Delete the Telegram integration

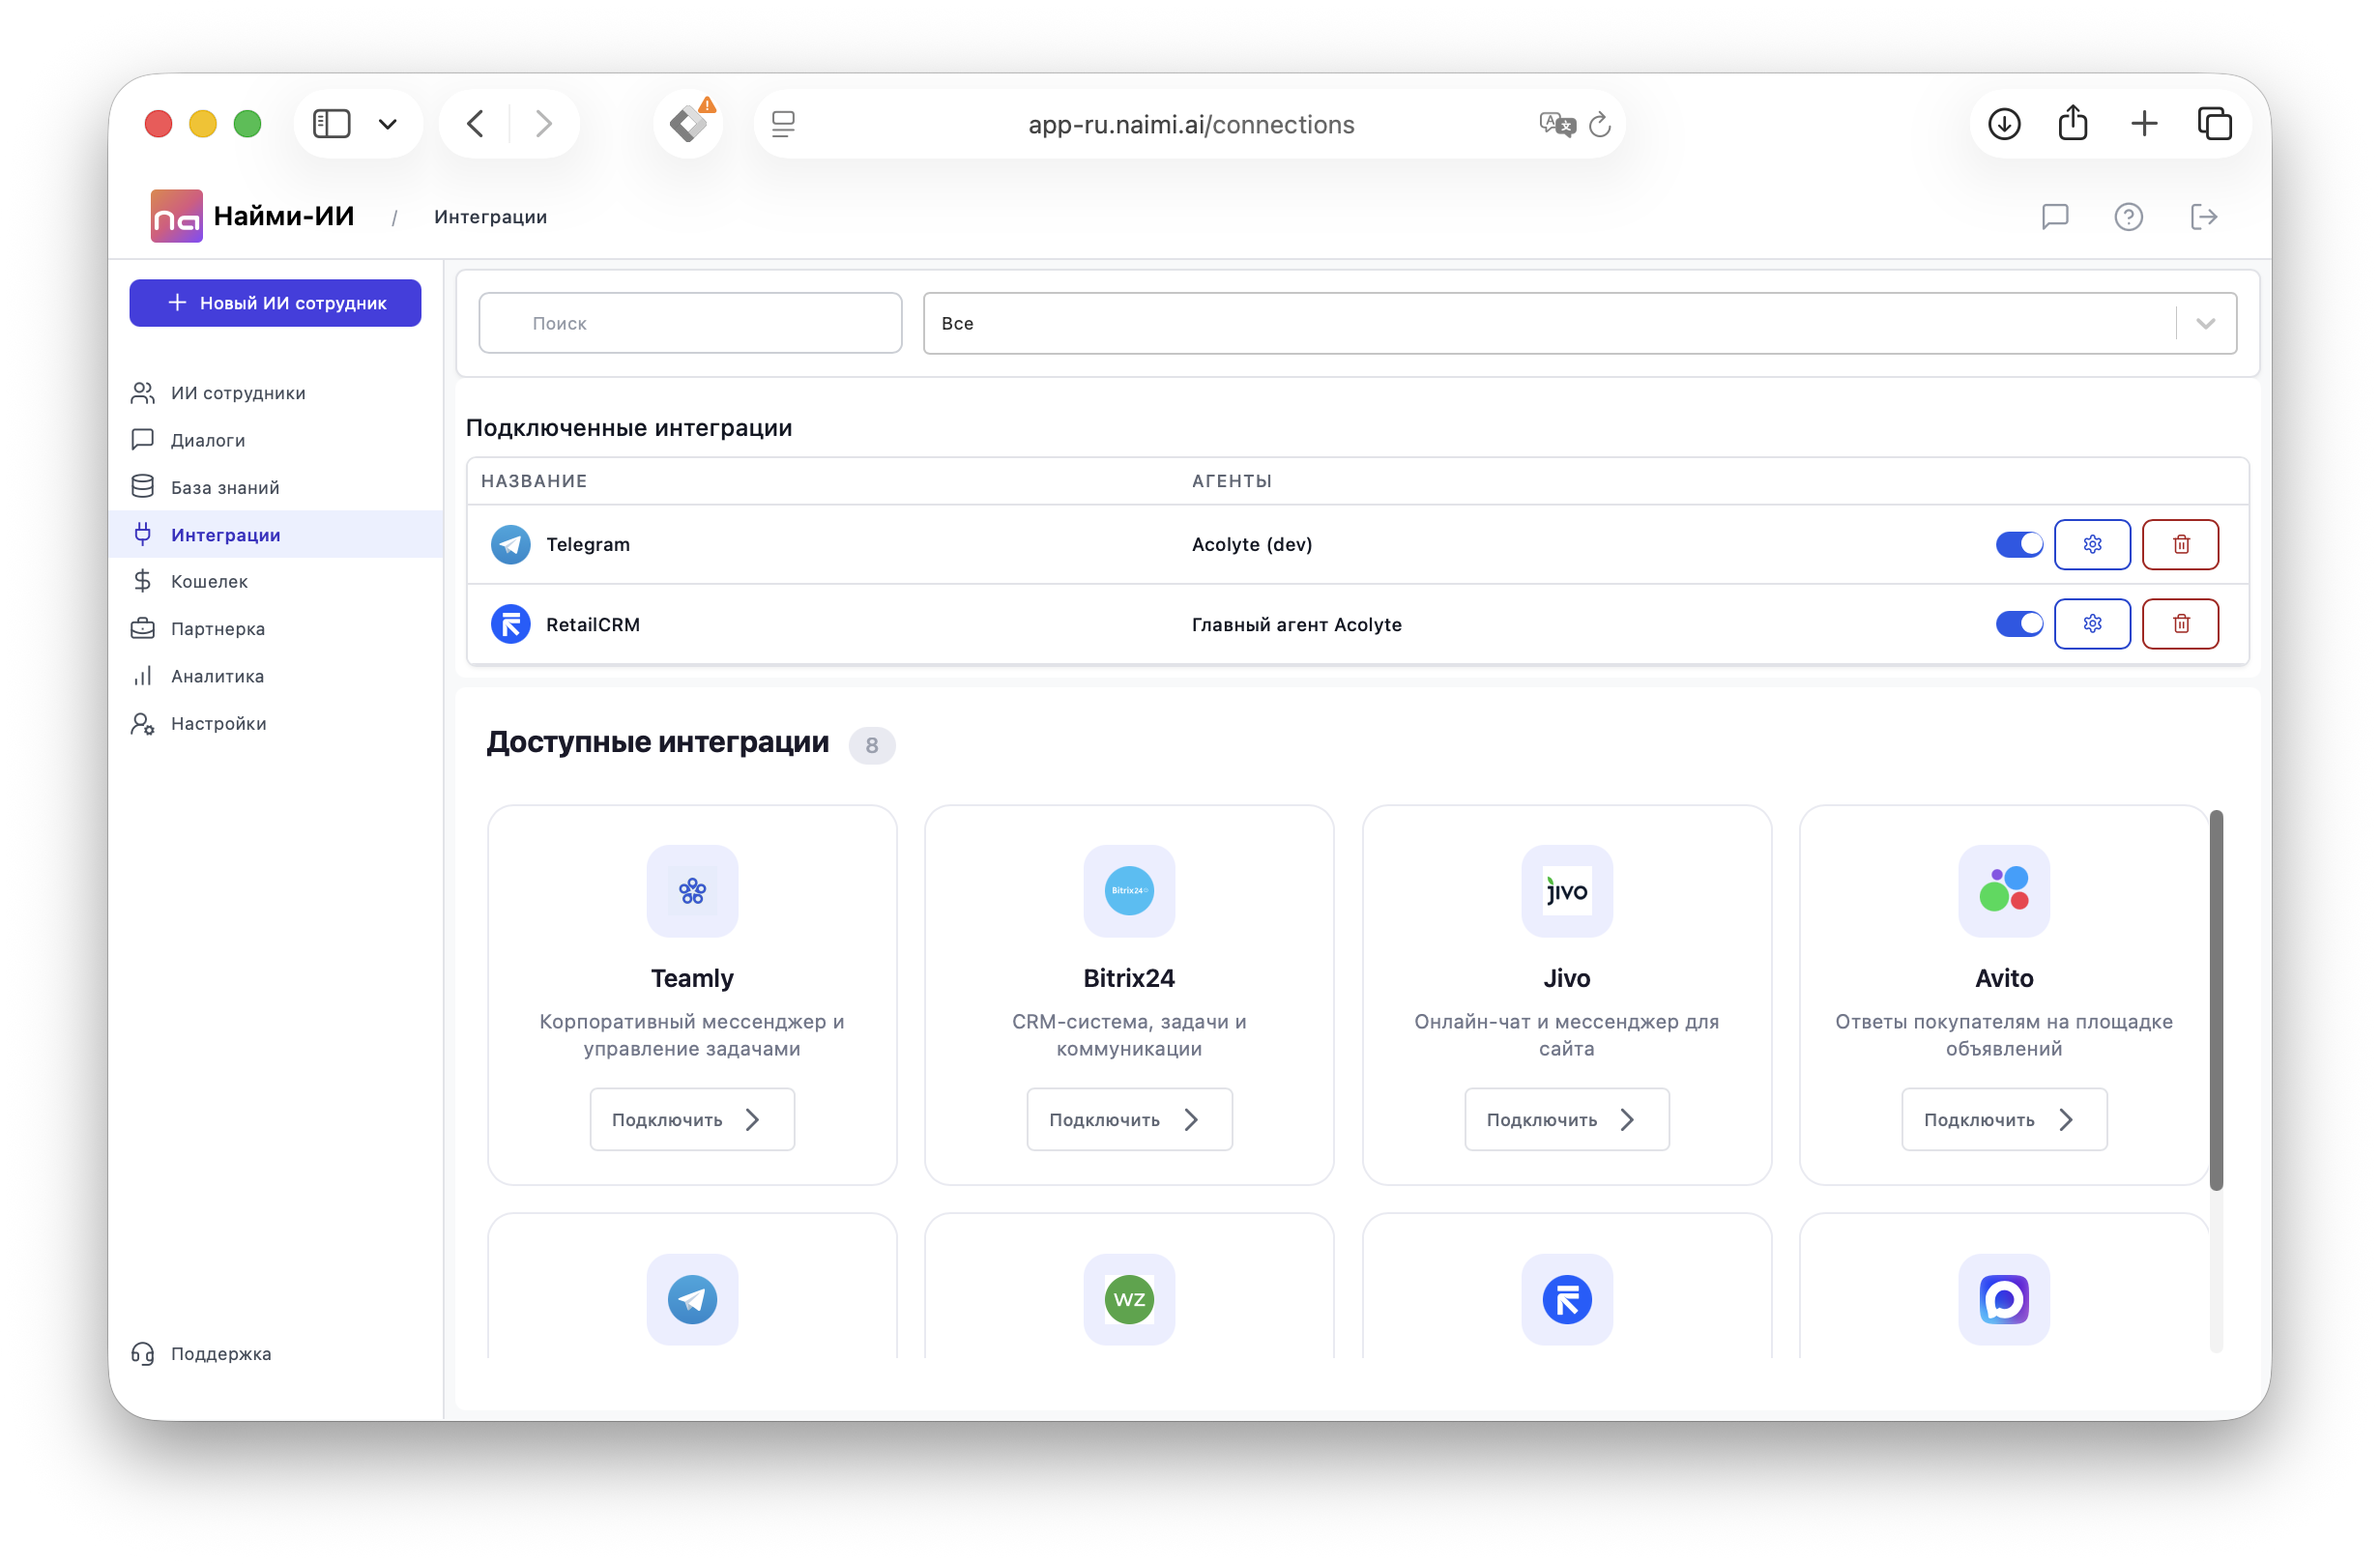pyautogui.click(x=2180, y=544)
